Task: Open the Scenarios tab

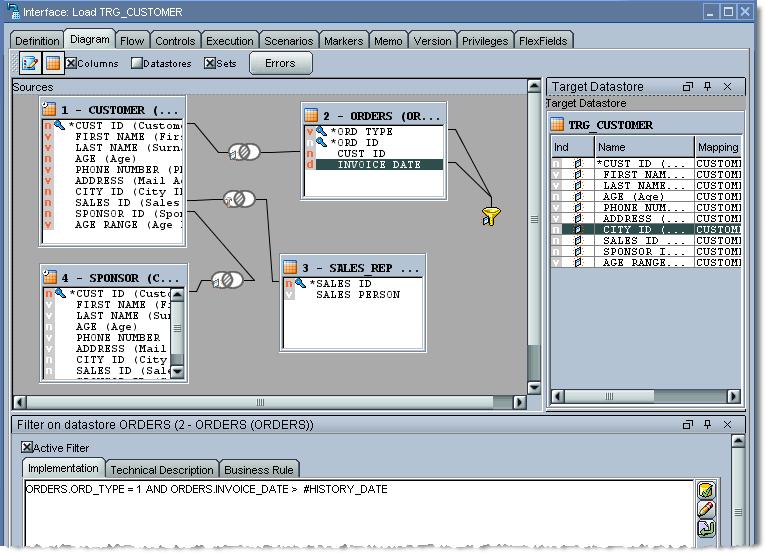Action: coord(289,41)
